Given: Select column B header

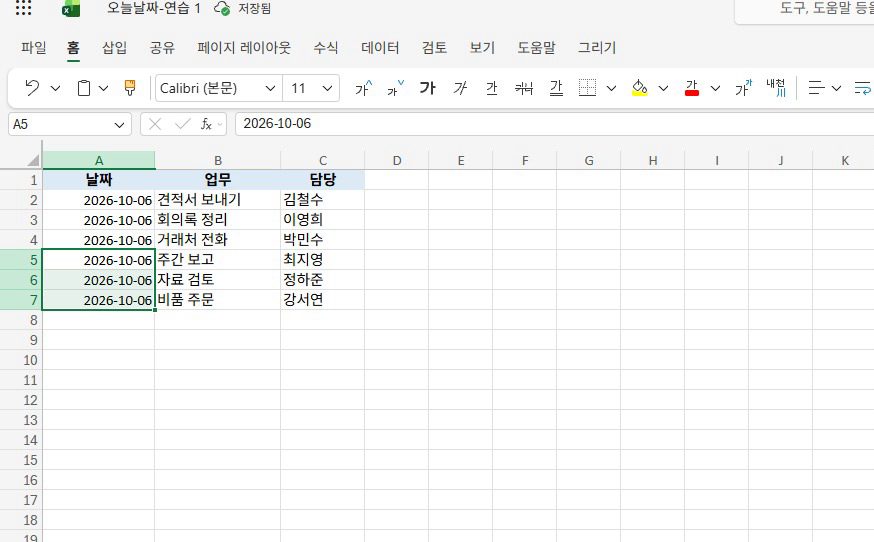Looking at the screenshot, I should 218,161.
